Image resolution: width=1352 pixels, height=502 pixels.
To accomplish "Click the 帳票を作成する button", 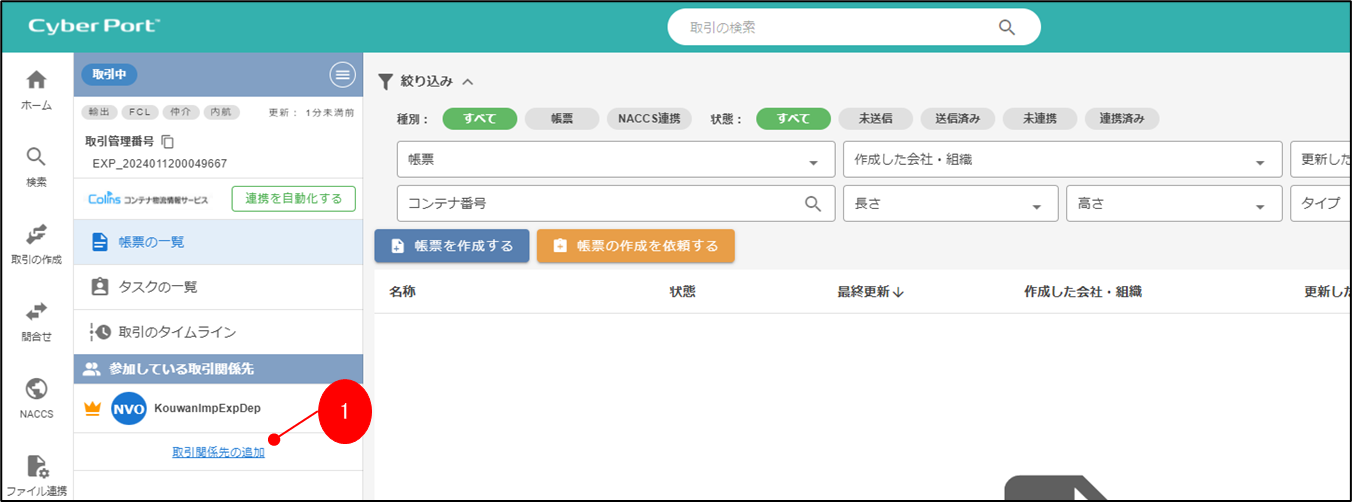I will coord(452,246).
